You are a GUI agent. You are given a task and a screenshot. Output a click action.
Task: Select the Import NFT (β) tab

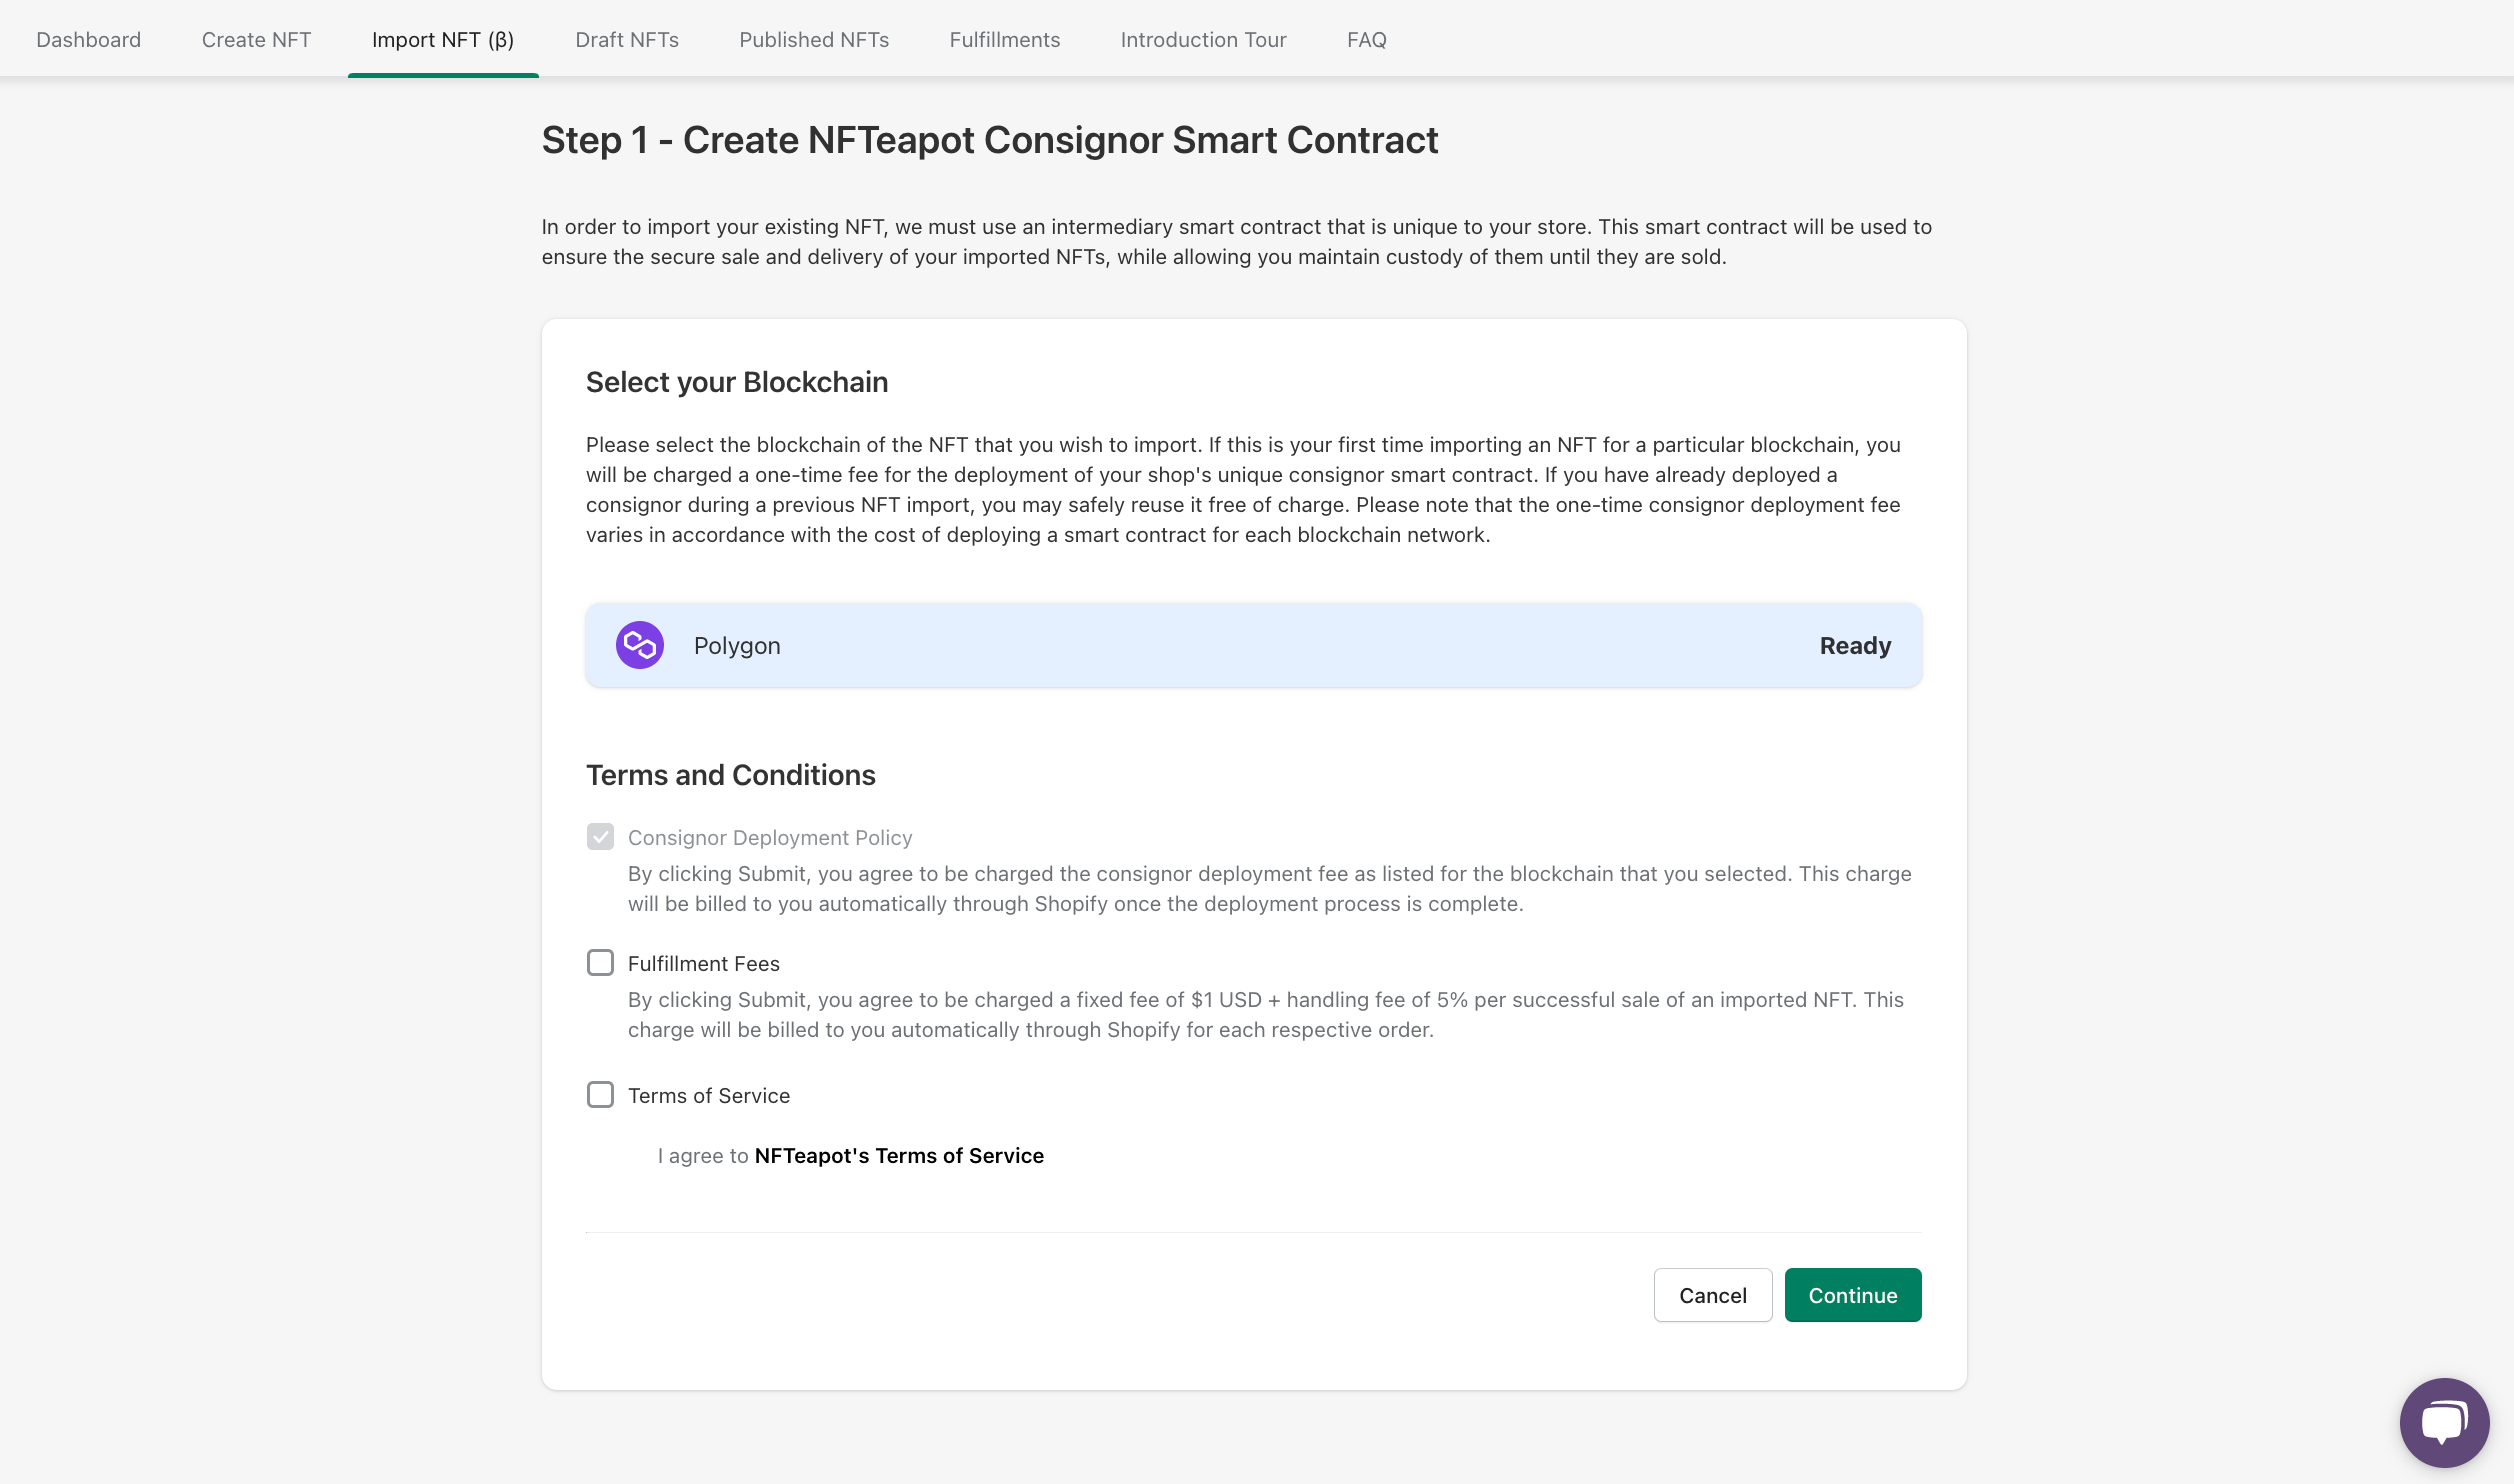[443, 40]
